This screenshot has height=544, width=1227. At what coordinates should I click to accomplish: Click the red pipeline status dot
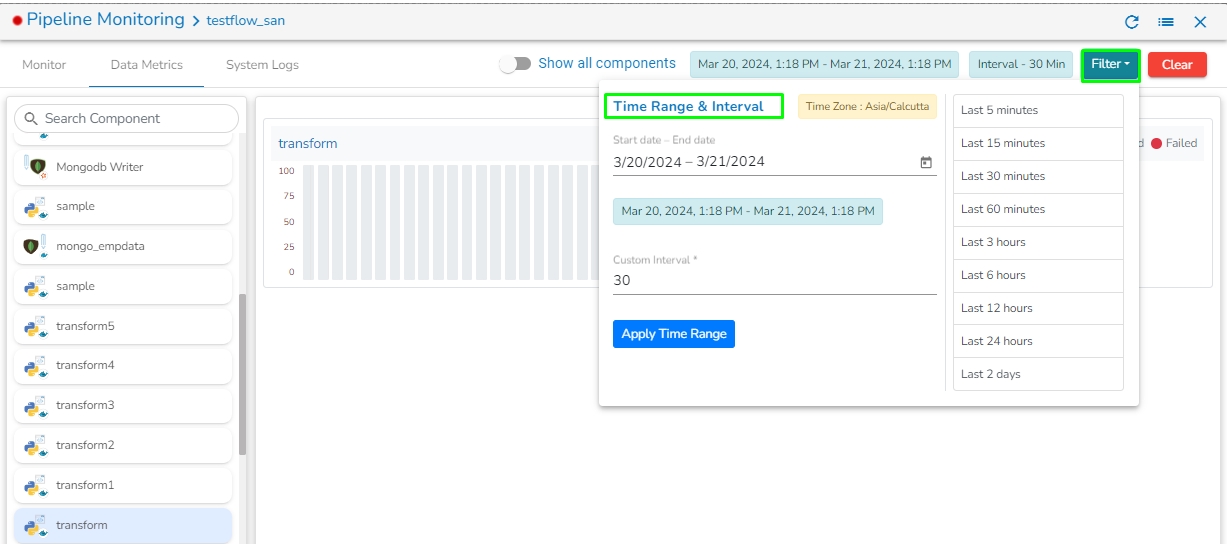pos(17,21)
